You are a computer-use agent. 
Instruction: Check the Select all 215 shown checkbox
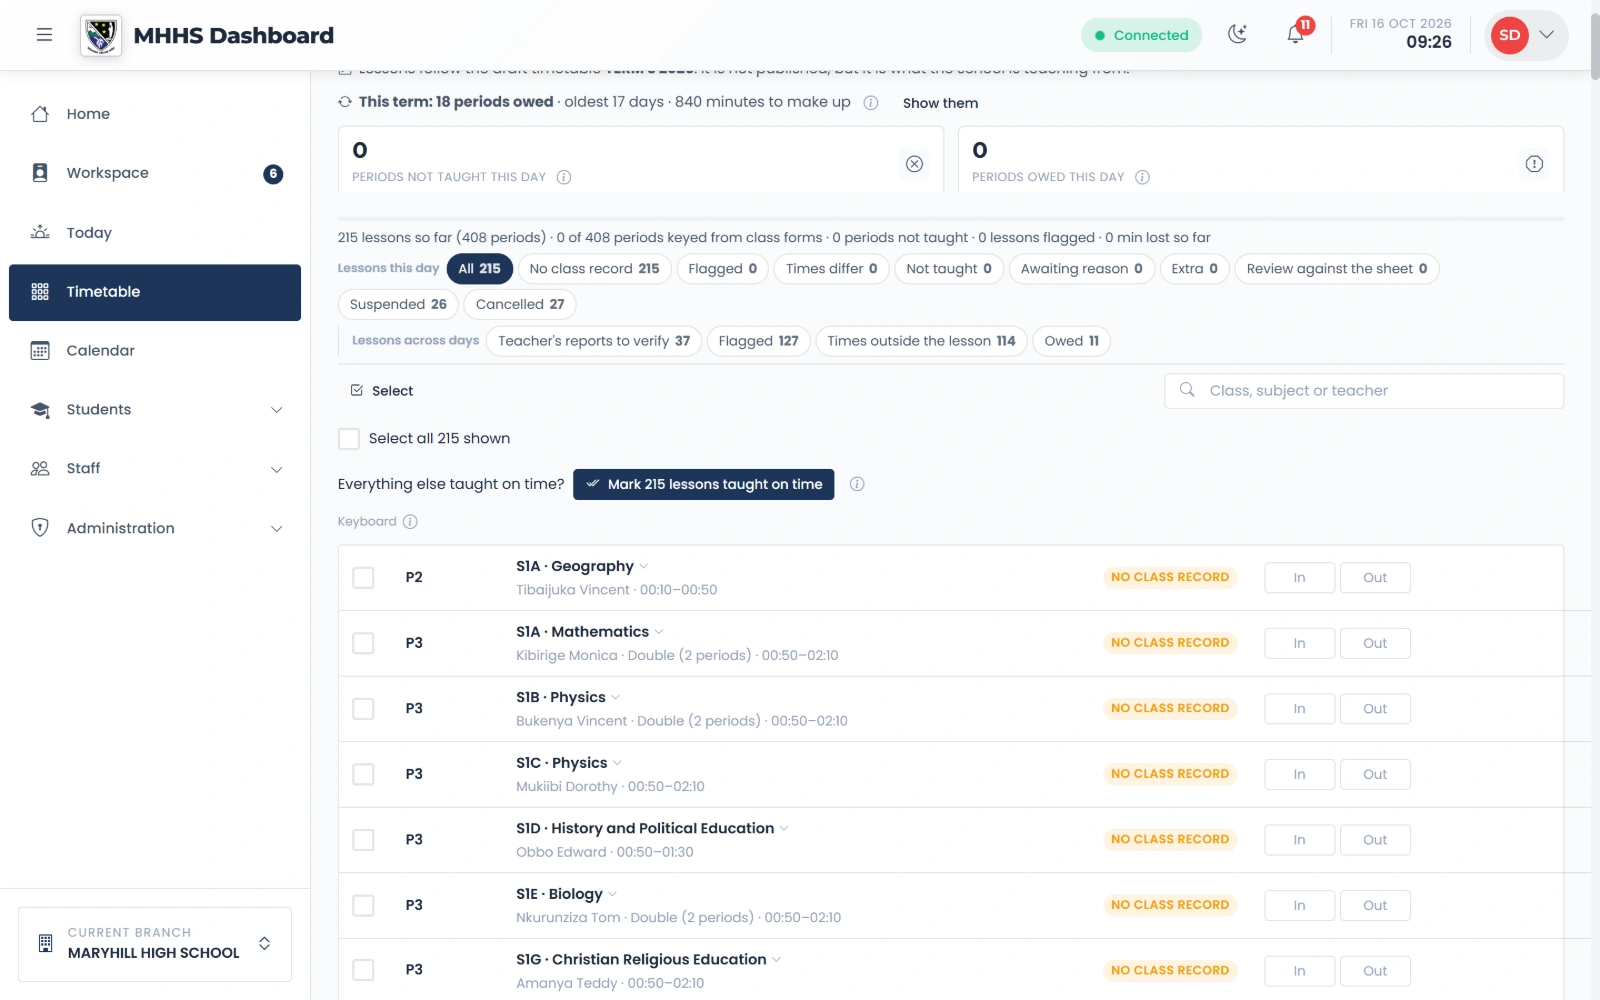point(349,439)
